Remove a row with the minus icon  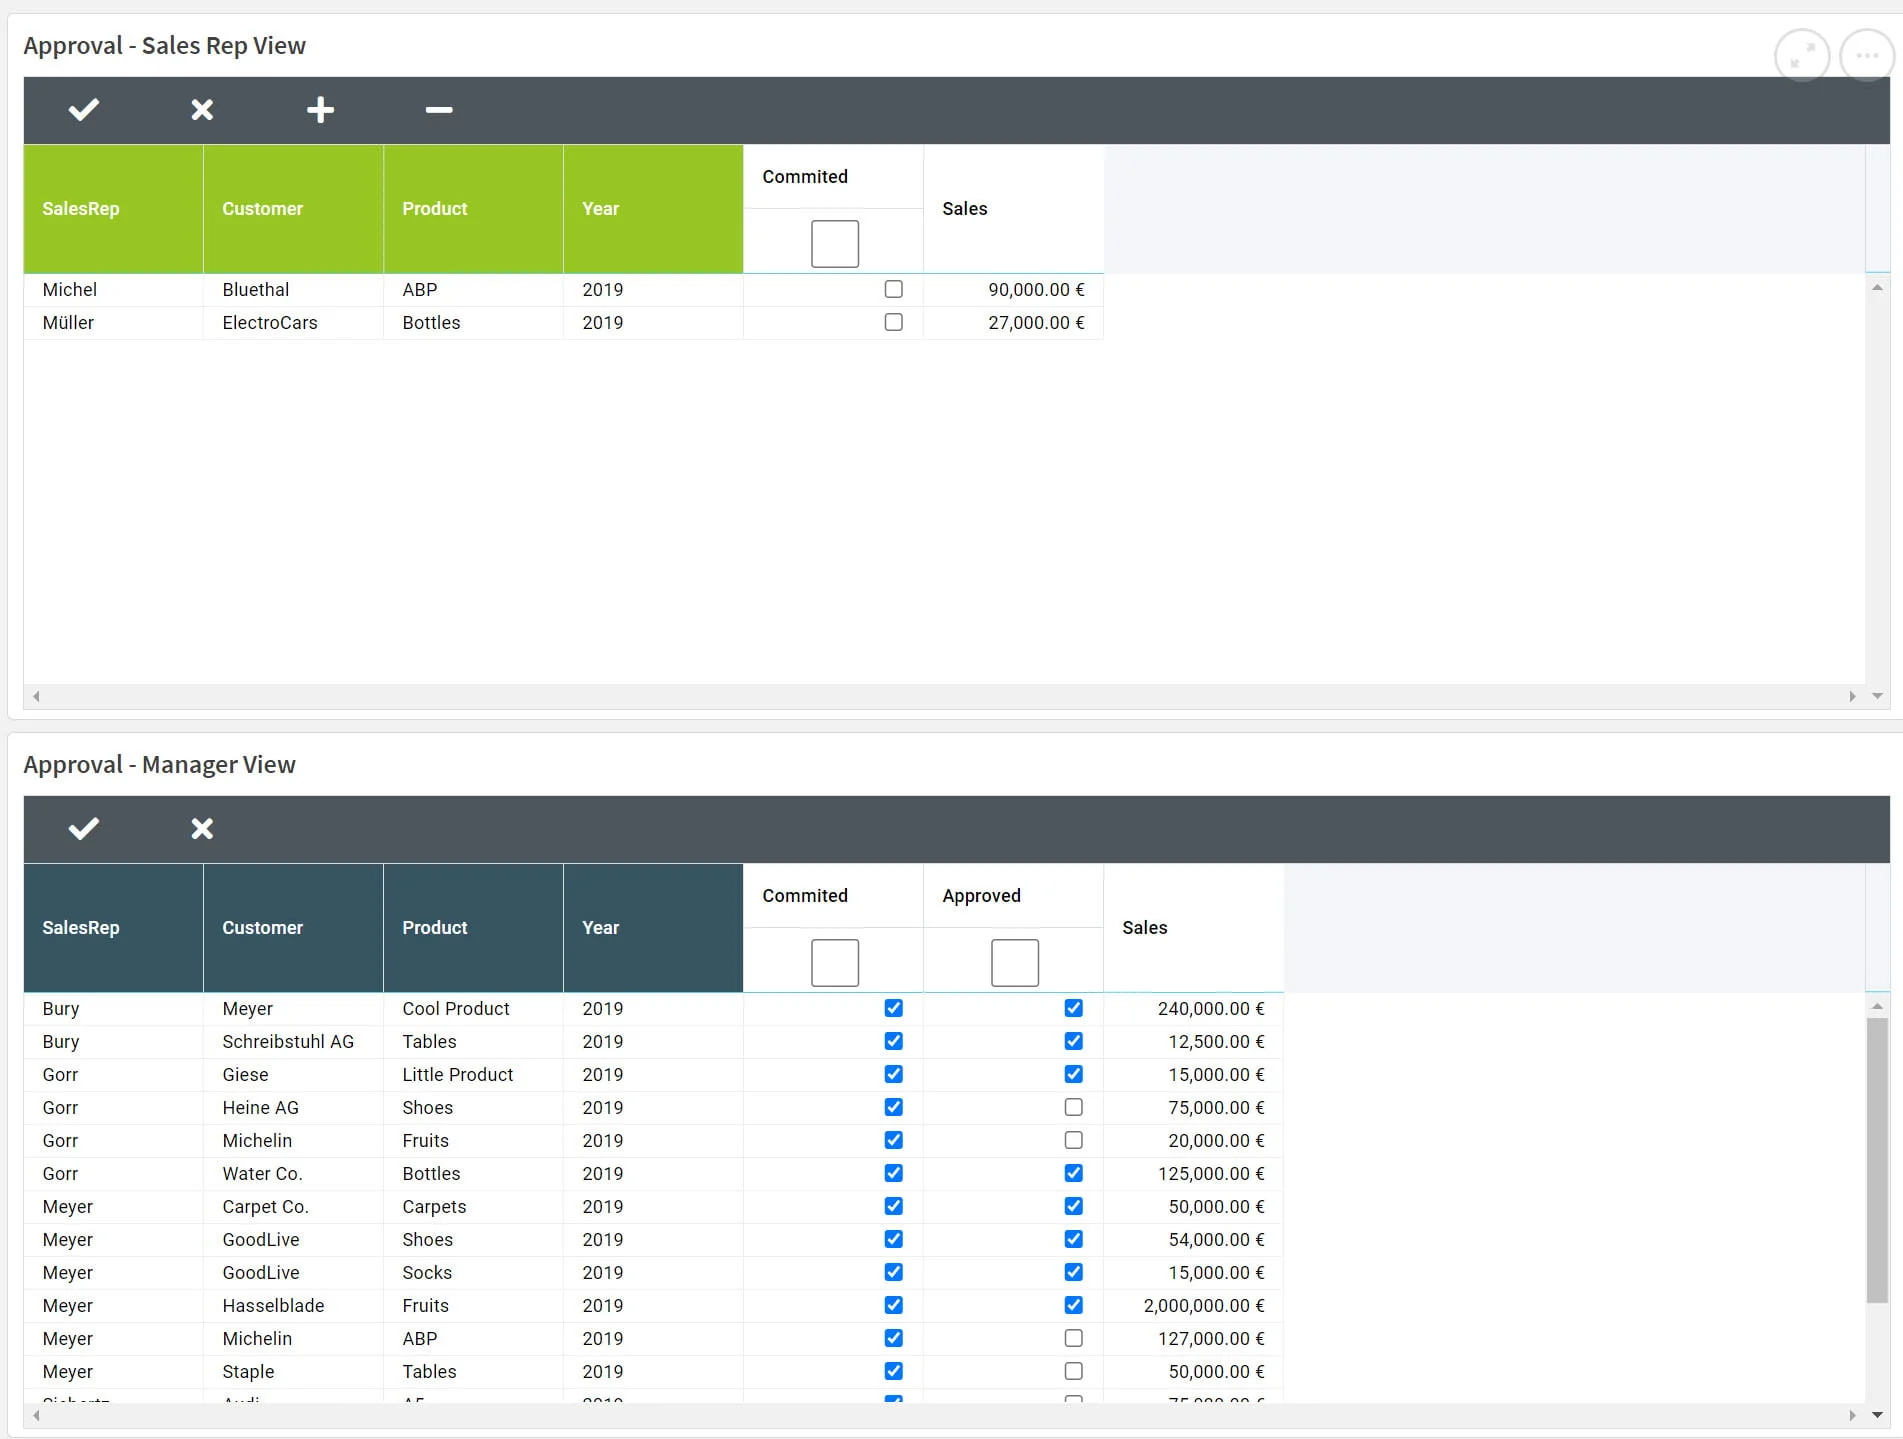coord(439,110)
